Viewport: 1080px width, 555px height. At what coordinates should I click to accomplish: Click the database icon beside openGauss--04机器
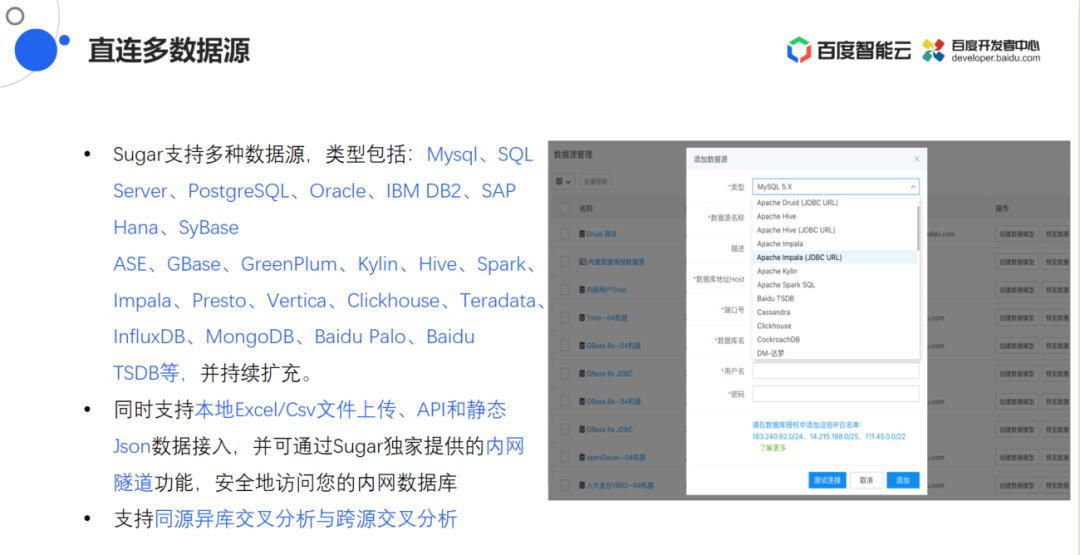(582, 457)
